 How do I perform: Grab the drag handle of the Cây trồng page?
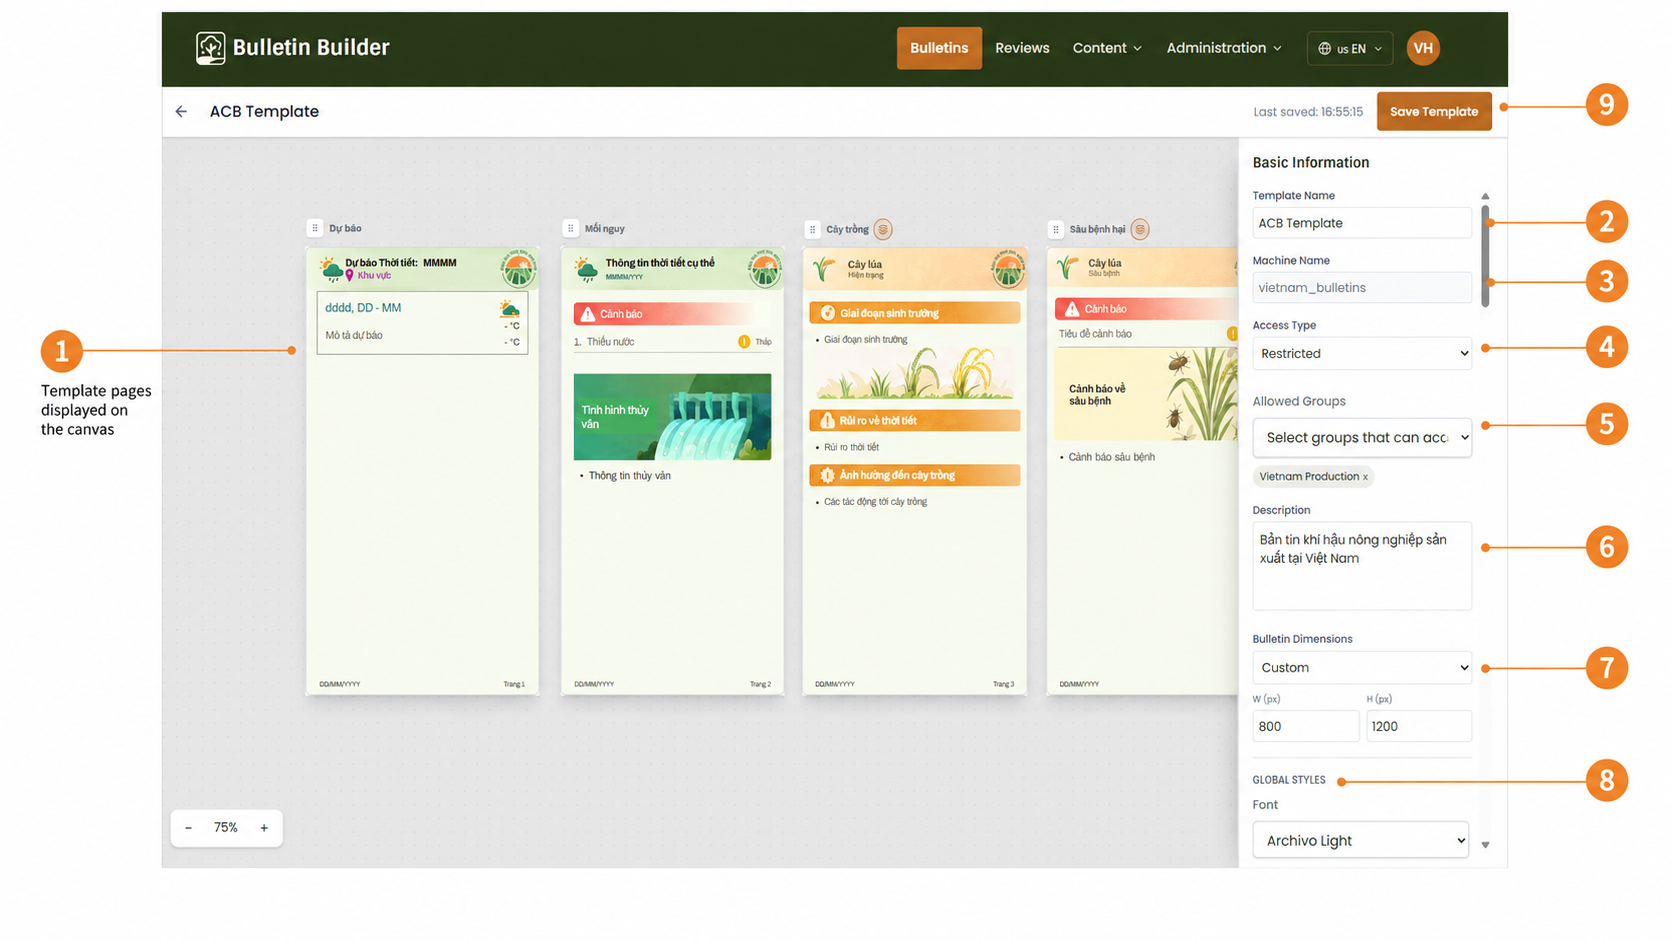(812, 229)
